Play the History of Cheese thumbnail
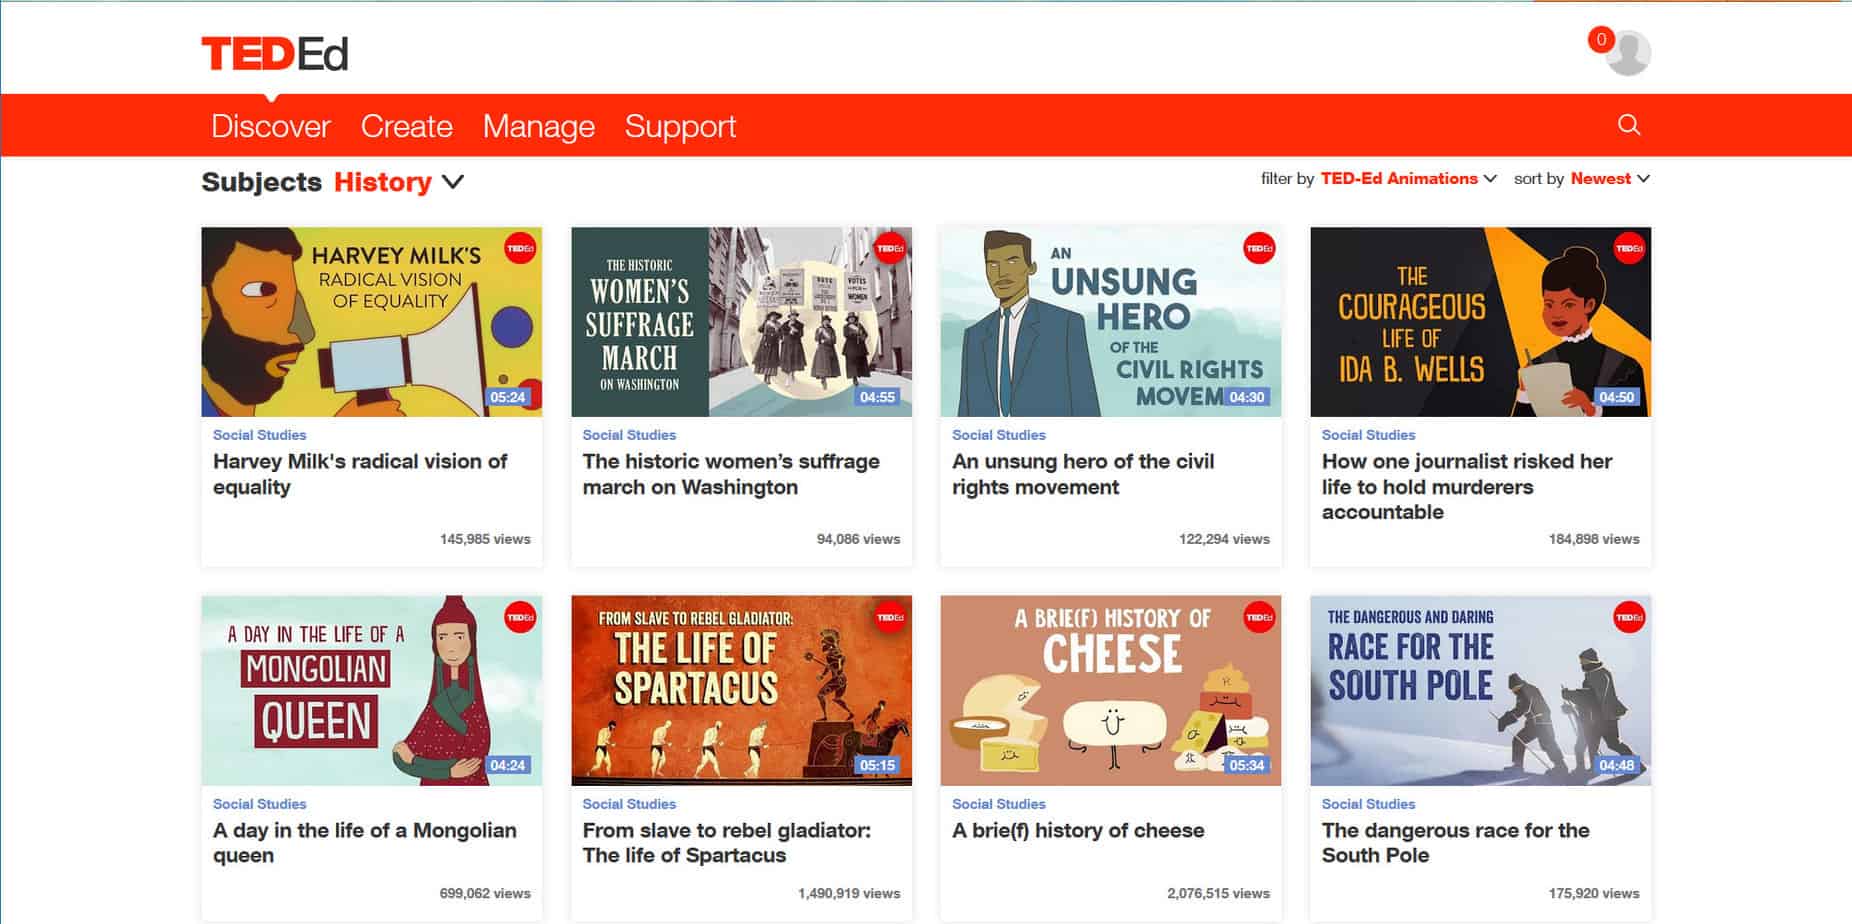 click(x=1111, y=691)
